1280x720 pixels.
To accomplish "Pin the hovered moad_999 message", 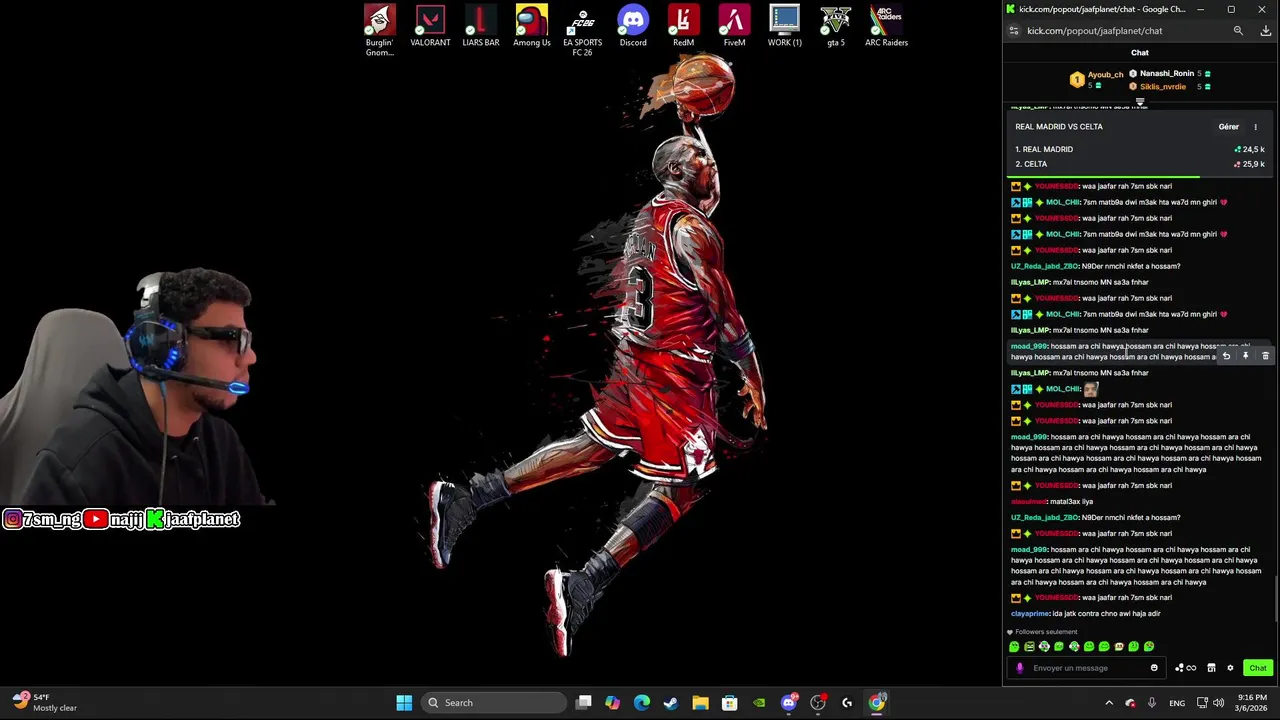I will (x=1245, y=356).
